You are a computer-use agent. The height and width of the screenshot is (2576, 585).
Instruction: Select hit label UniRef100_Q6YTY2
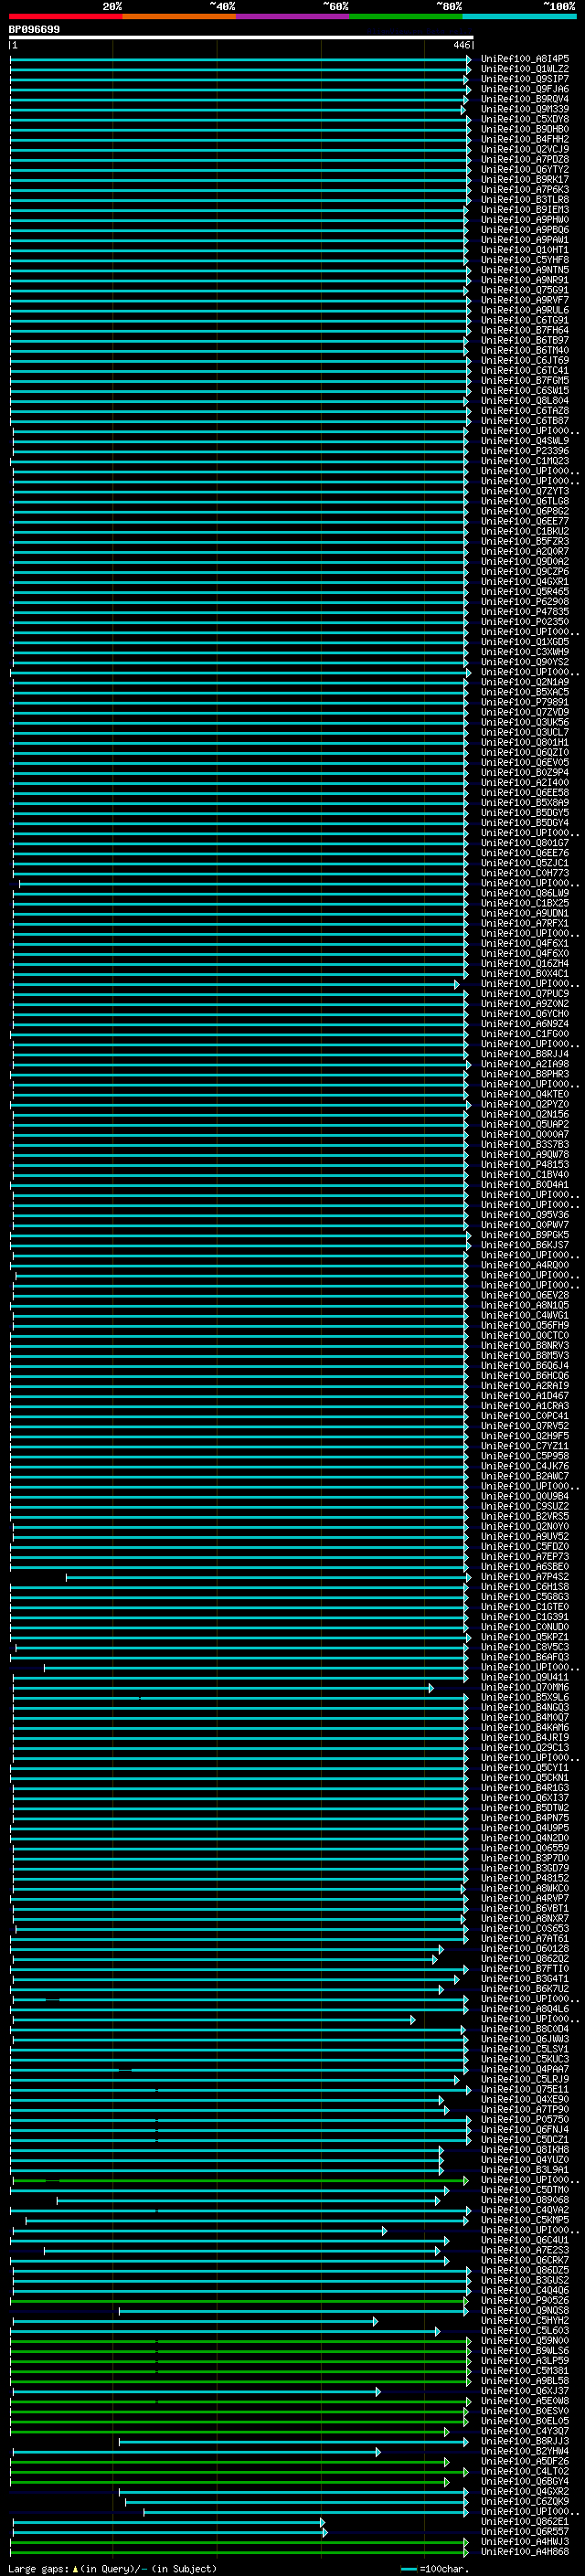[525, 170]
